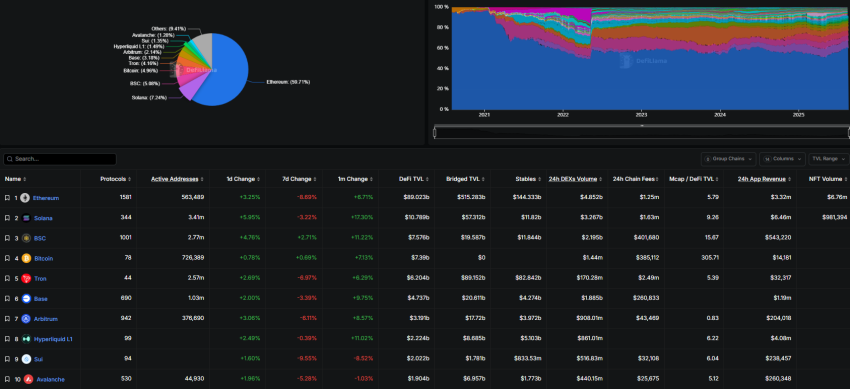The height and width of the screenshot is (389, 850).
Task: Click the Others (9.41%) pie label
Action: 169,28
